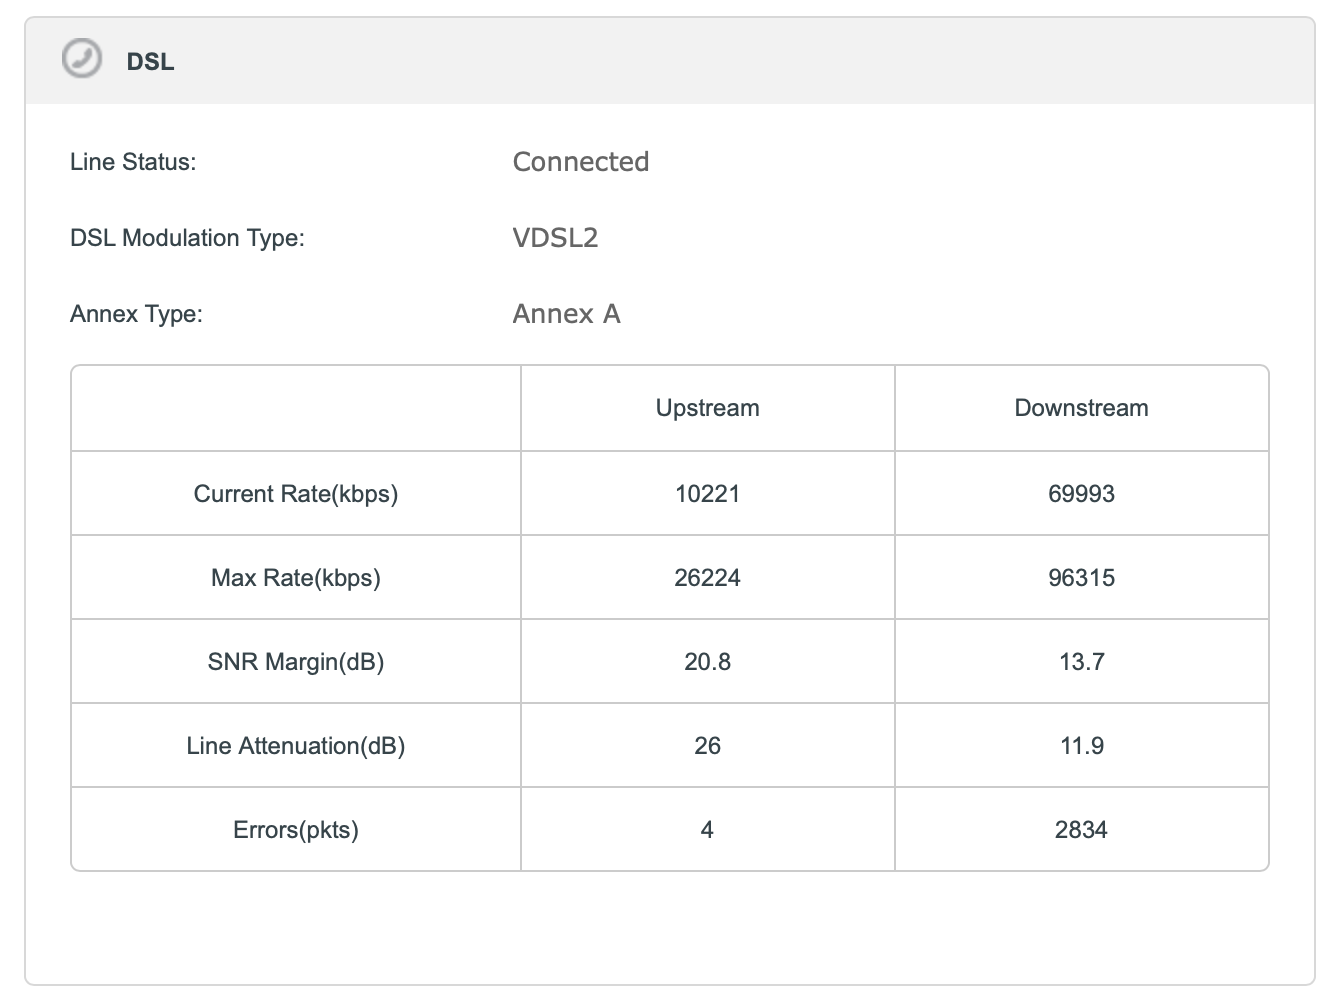Select the Line Status label
The width and height of the screenshot is (1338, 1004).
(x=133, y=162)
